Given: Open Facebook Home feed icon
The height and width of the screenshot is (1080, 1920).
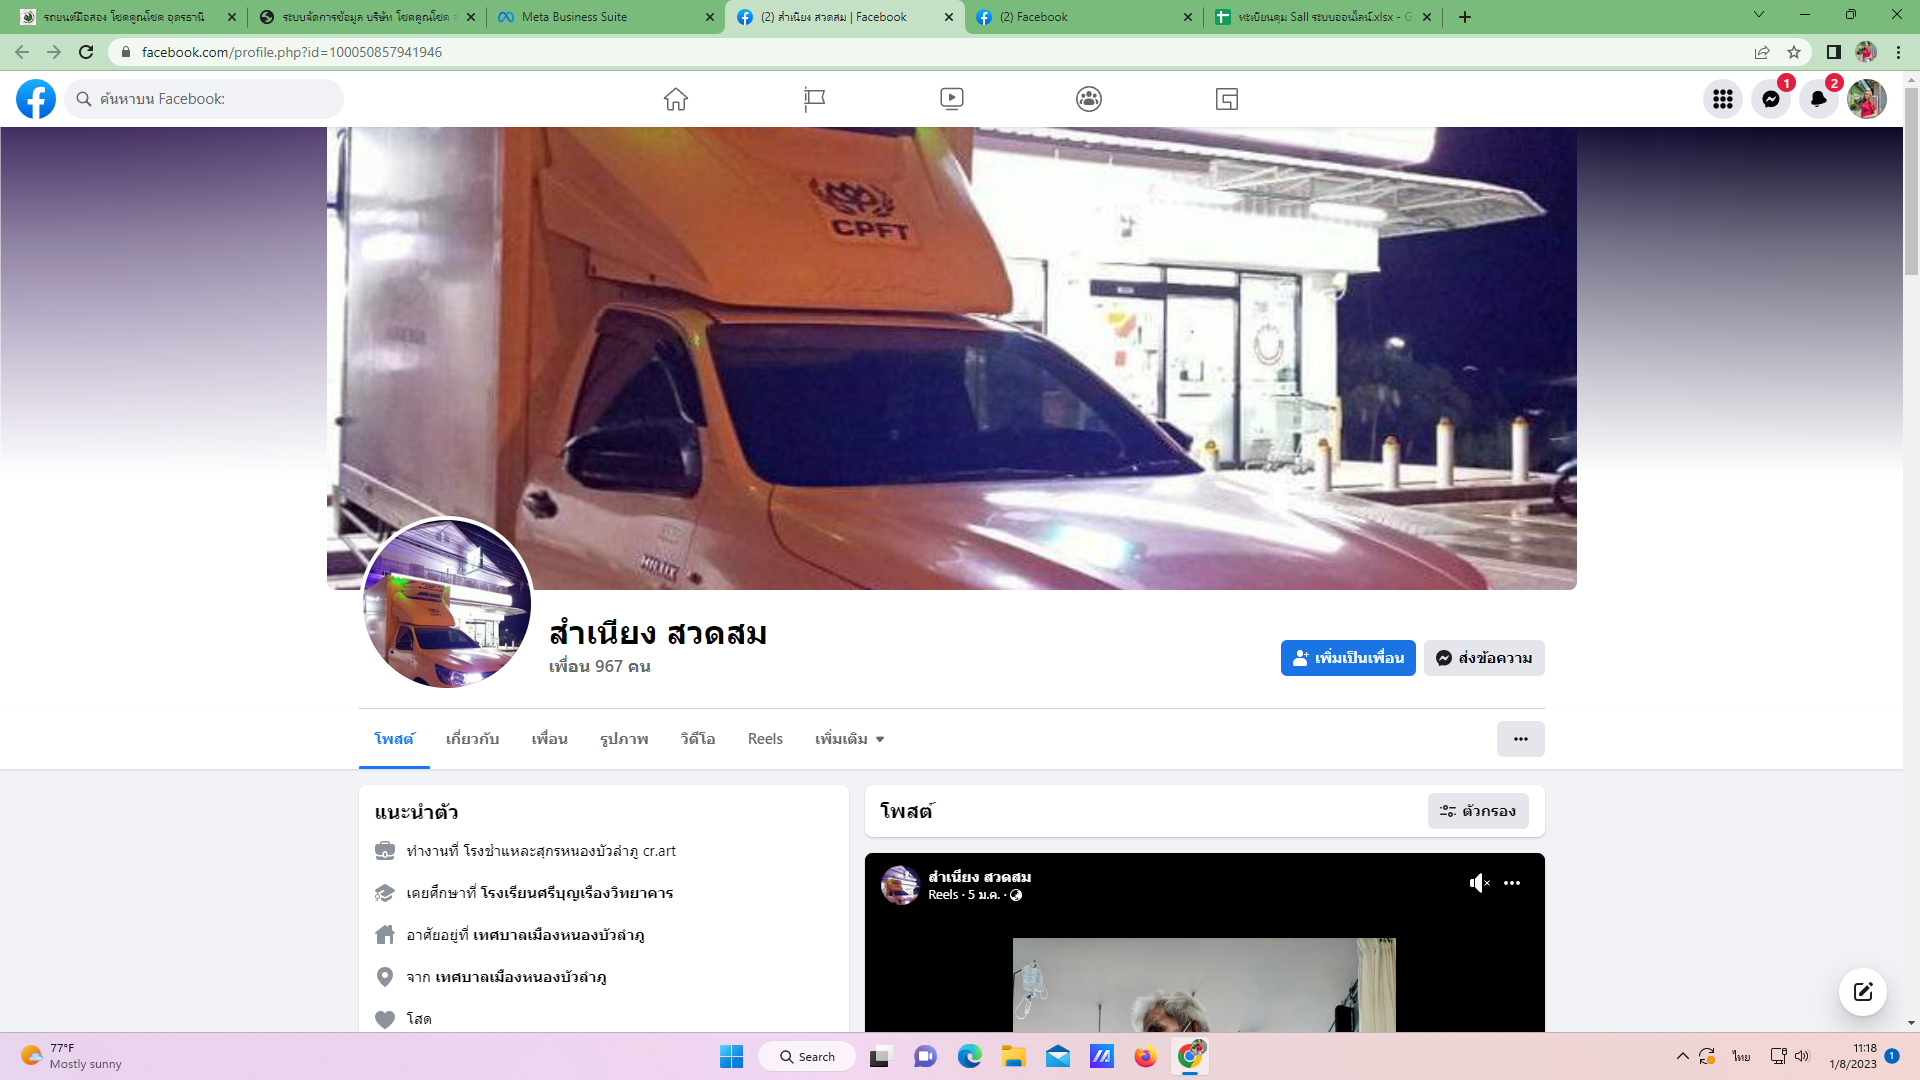Looking at the screenshot, I should click(x=676, y=99).
